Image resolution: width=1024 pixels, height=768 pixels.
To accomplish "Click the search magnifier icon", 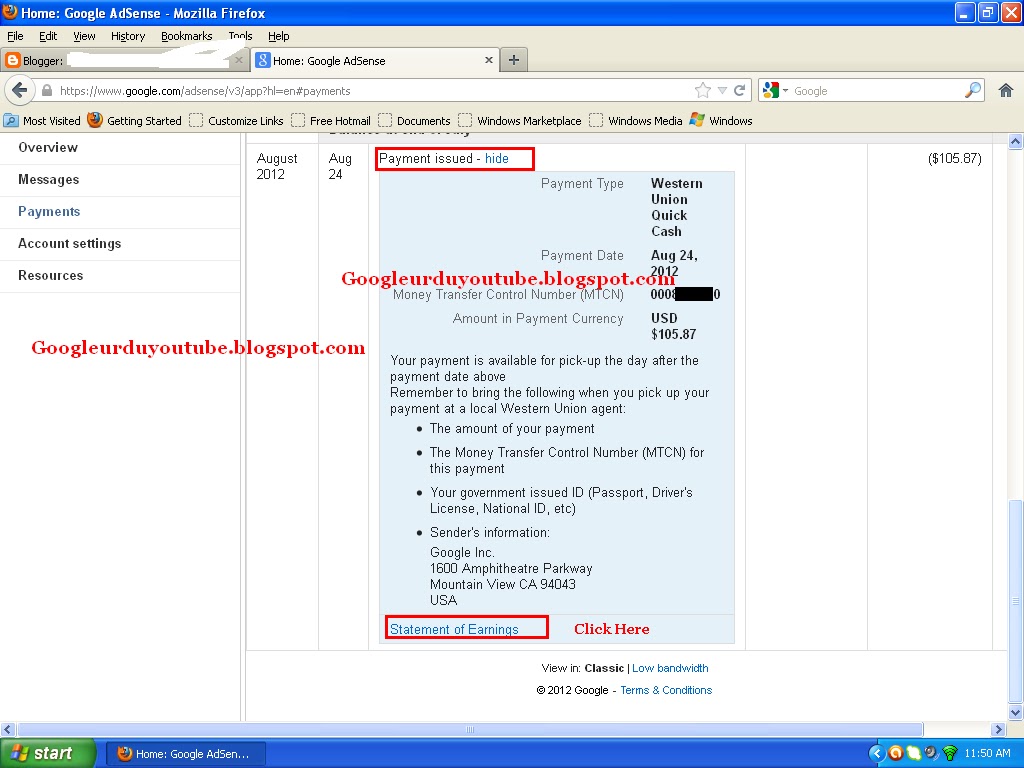I will [973, 90].
